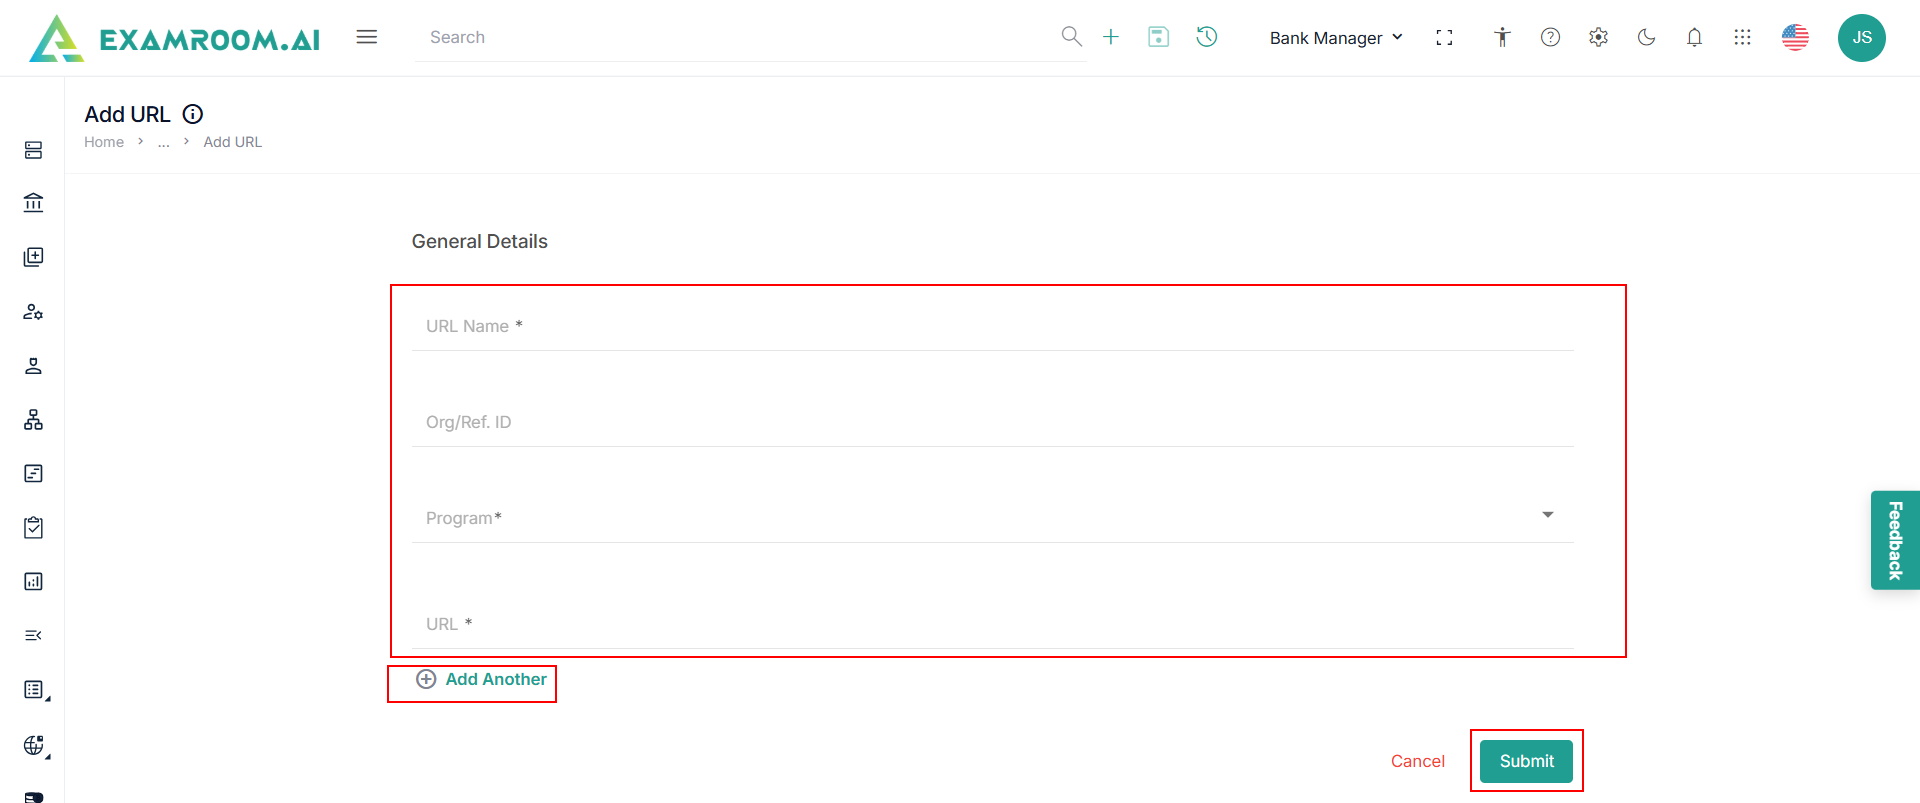The image size is (1920, 803).
Task: Go to the Home breadcrumb
Action: click(x=104, y=142)
